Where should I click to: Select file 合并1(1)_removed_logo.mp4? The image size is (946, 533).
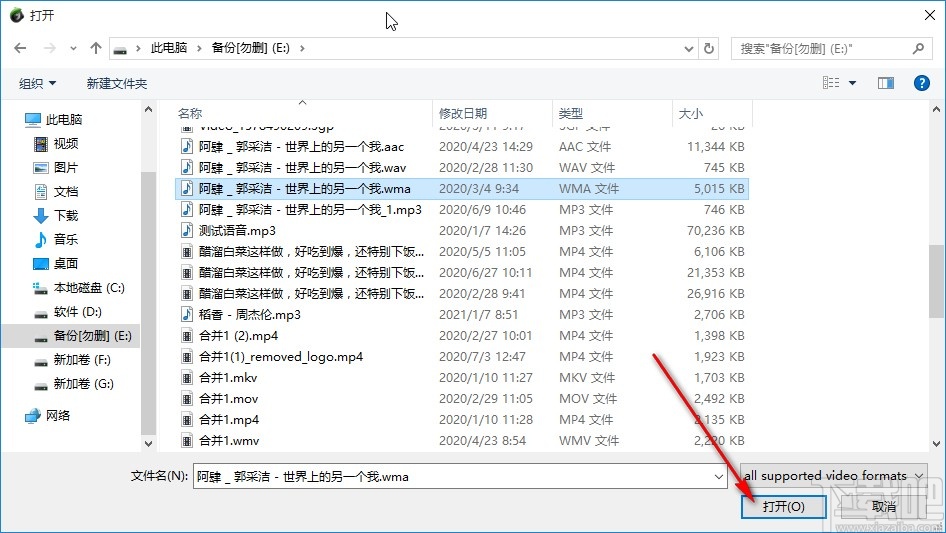coord(462,357)
